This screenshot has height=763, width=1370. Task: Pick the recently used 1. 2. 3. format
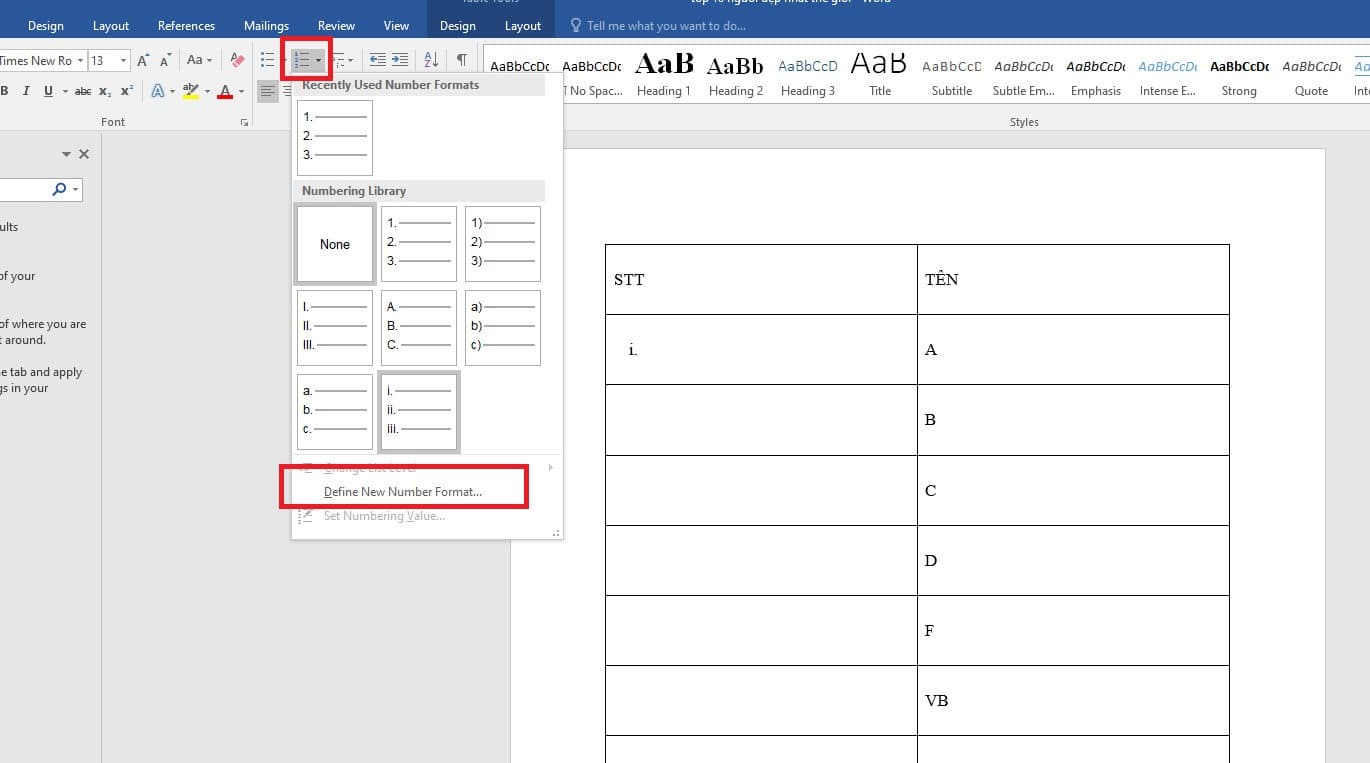335,138
